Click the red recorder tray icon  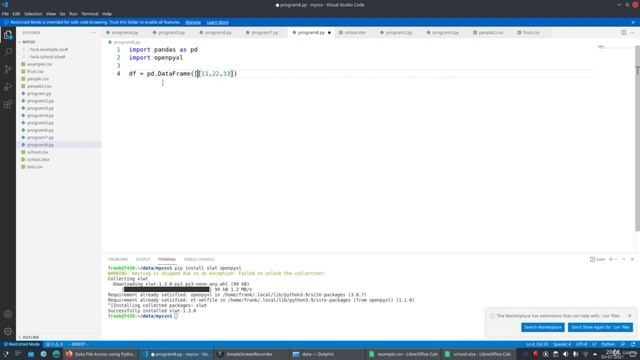click(536, 354)
